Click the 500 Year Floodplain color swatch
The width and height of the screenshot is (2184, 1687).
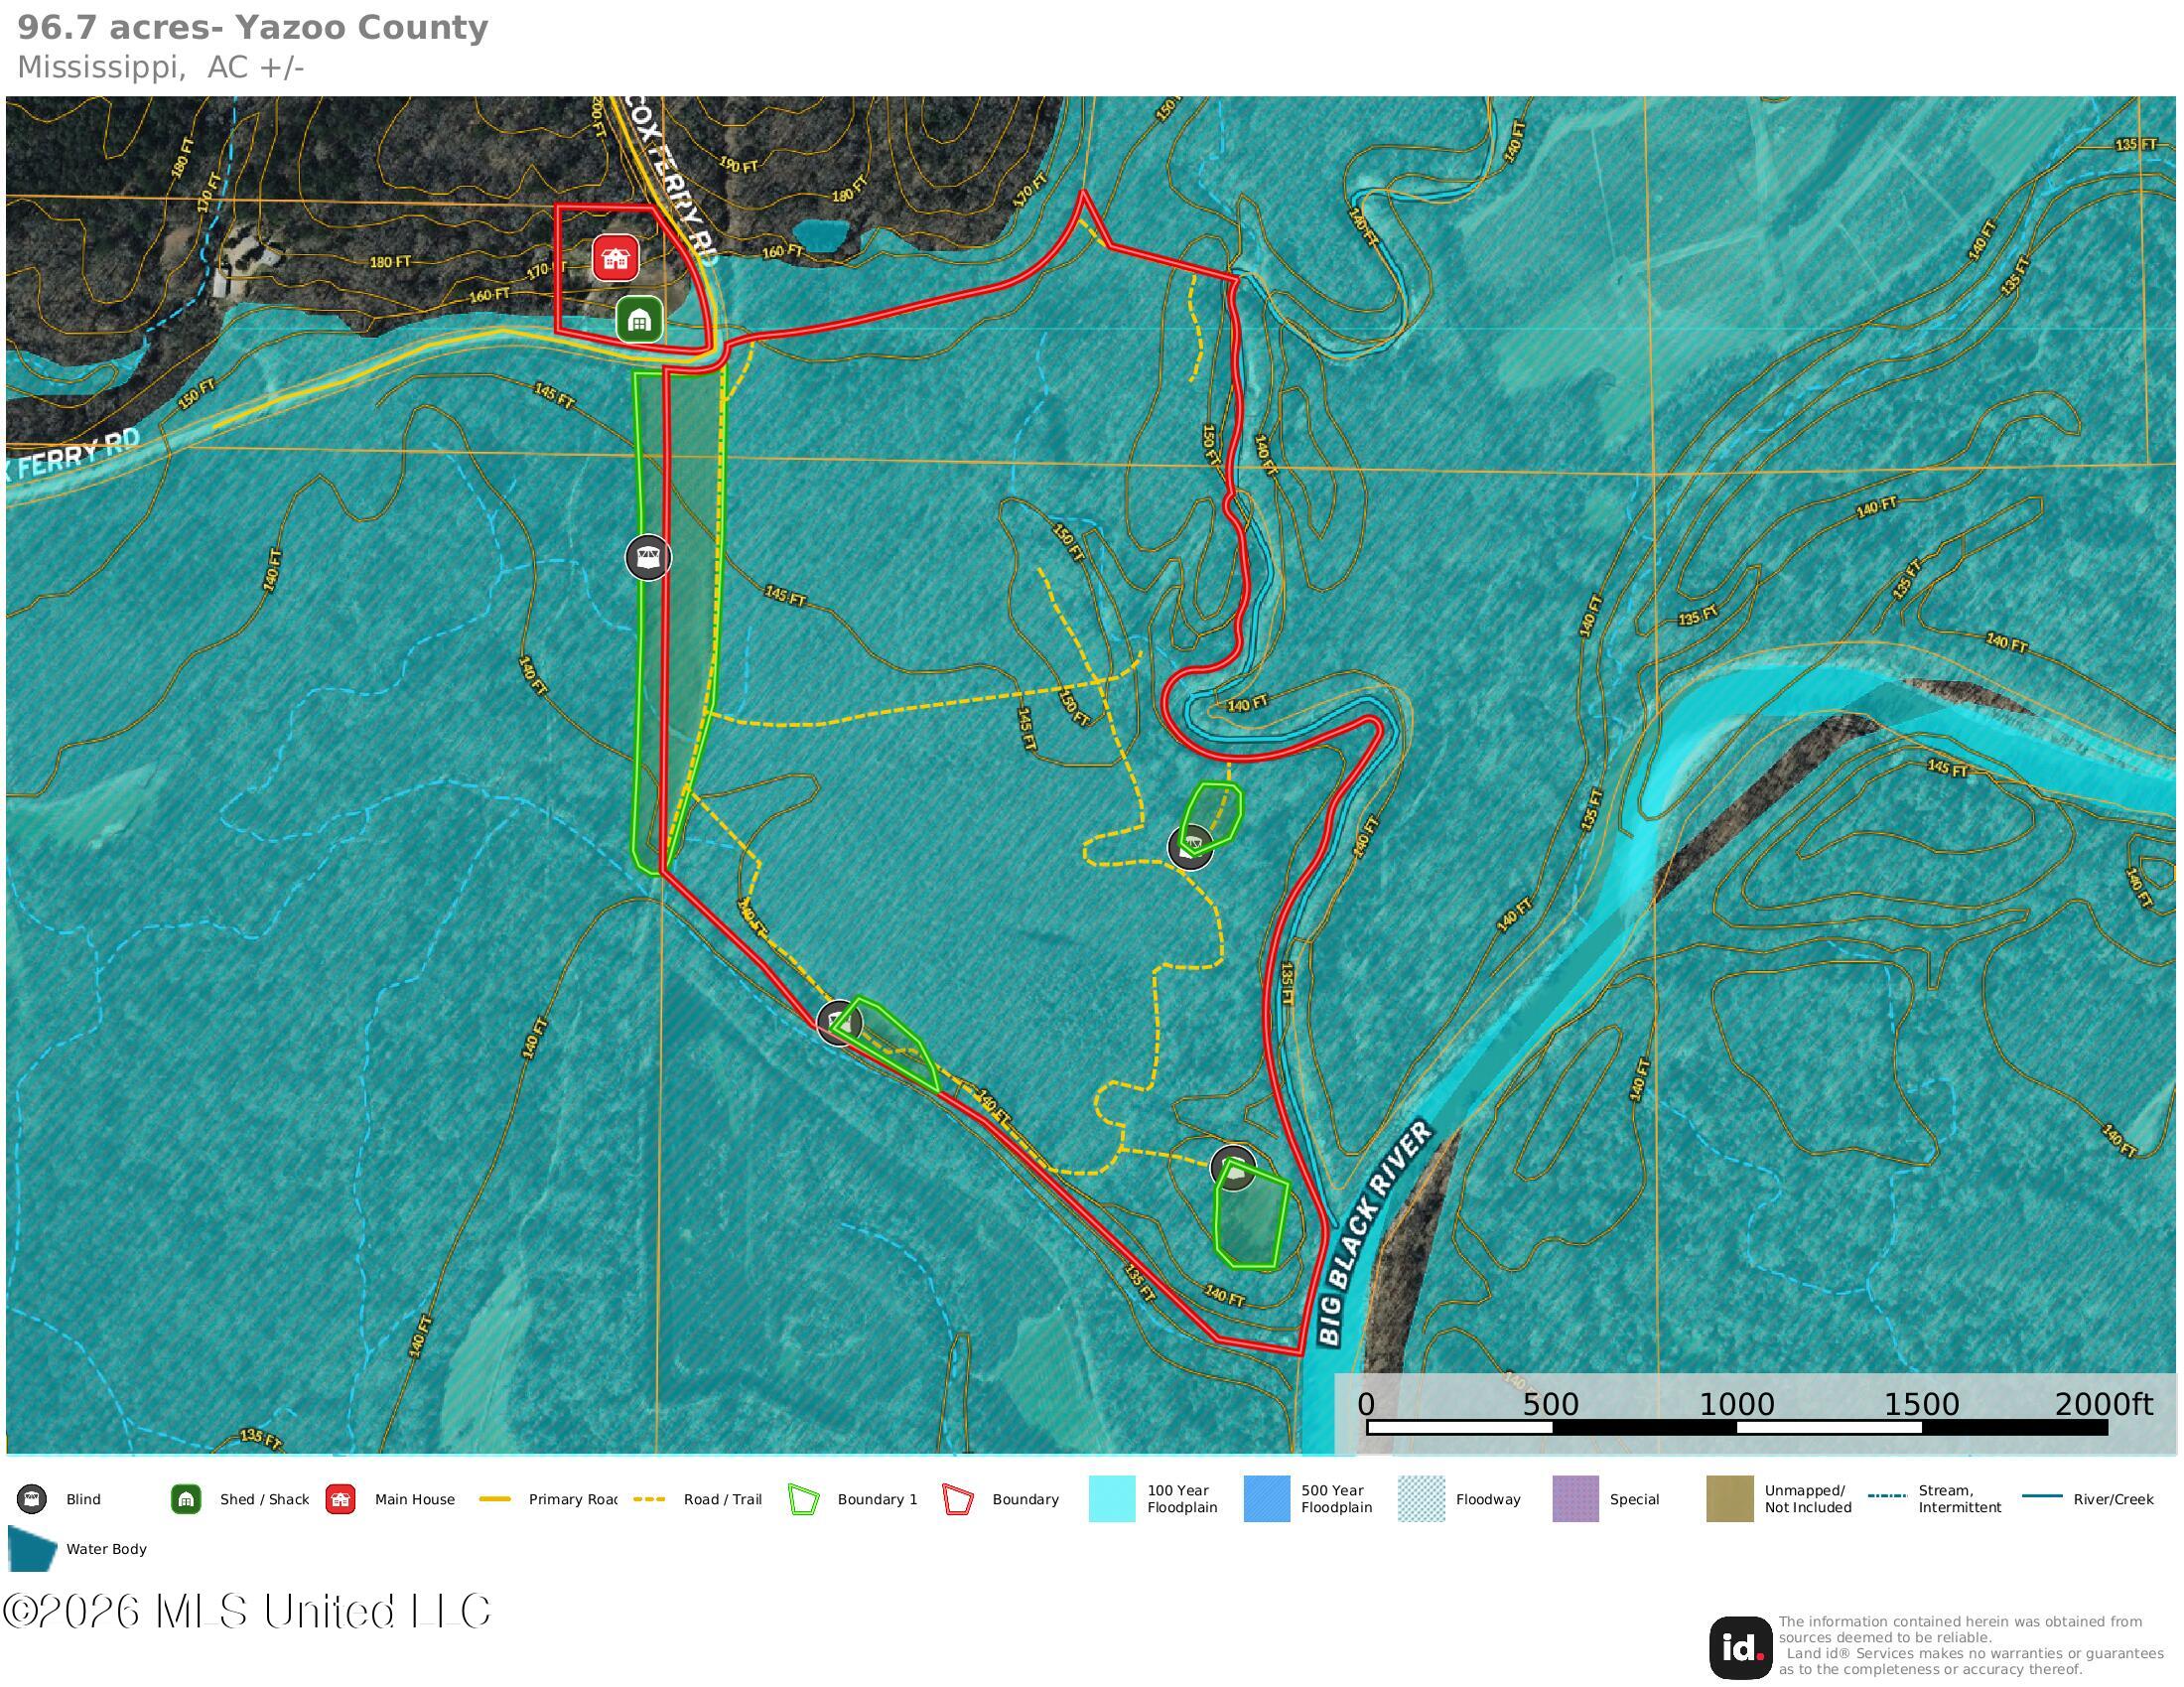coord(1267,1498)
